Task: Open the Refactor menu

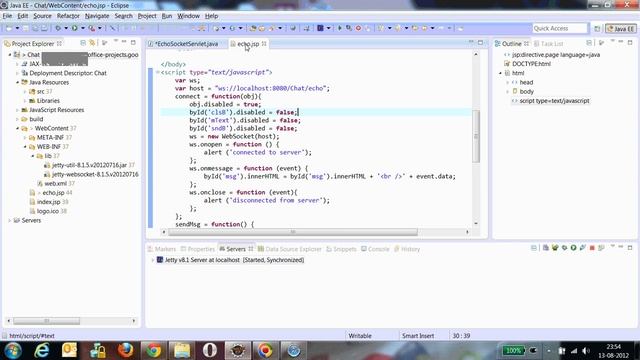Action: [68, 16]
